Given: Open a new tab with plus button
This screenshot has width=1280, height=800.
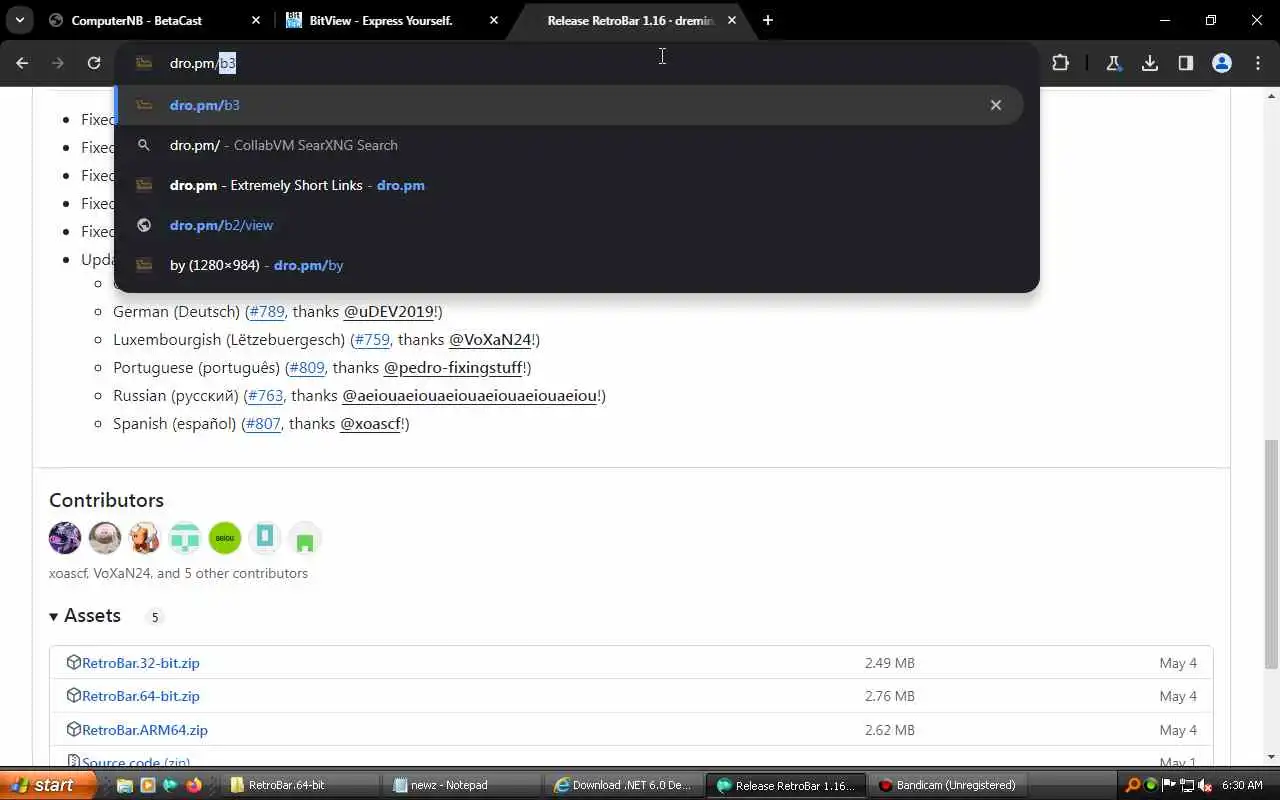Looking at the screenshot, I should 767,20.
